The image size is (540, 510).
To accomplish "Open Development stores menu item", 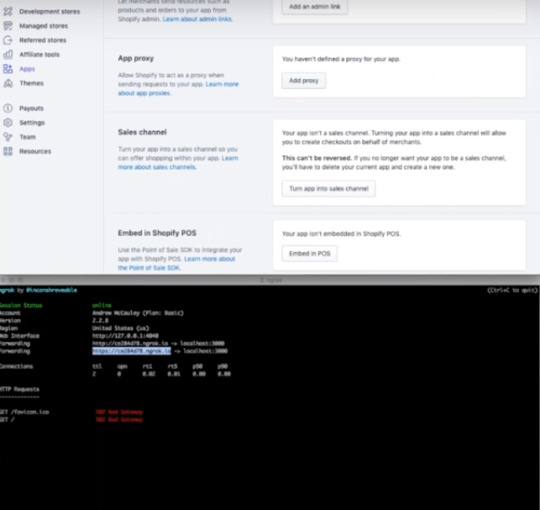I will coord(50,11).
